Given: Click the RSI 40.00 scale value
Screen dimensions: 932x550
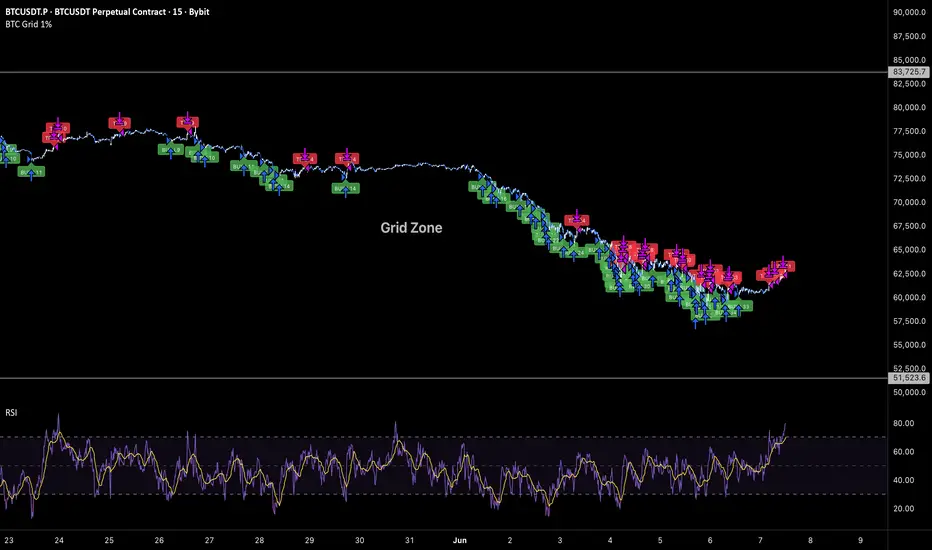Looking at the screenshot, I should 903,480.
